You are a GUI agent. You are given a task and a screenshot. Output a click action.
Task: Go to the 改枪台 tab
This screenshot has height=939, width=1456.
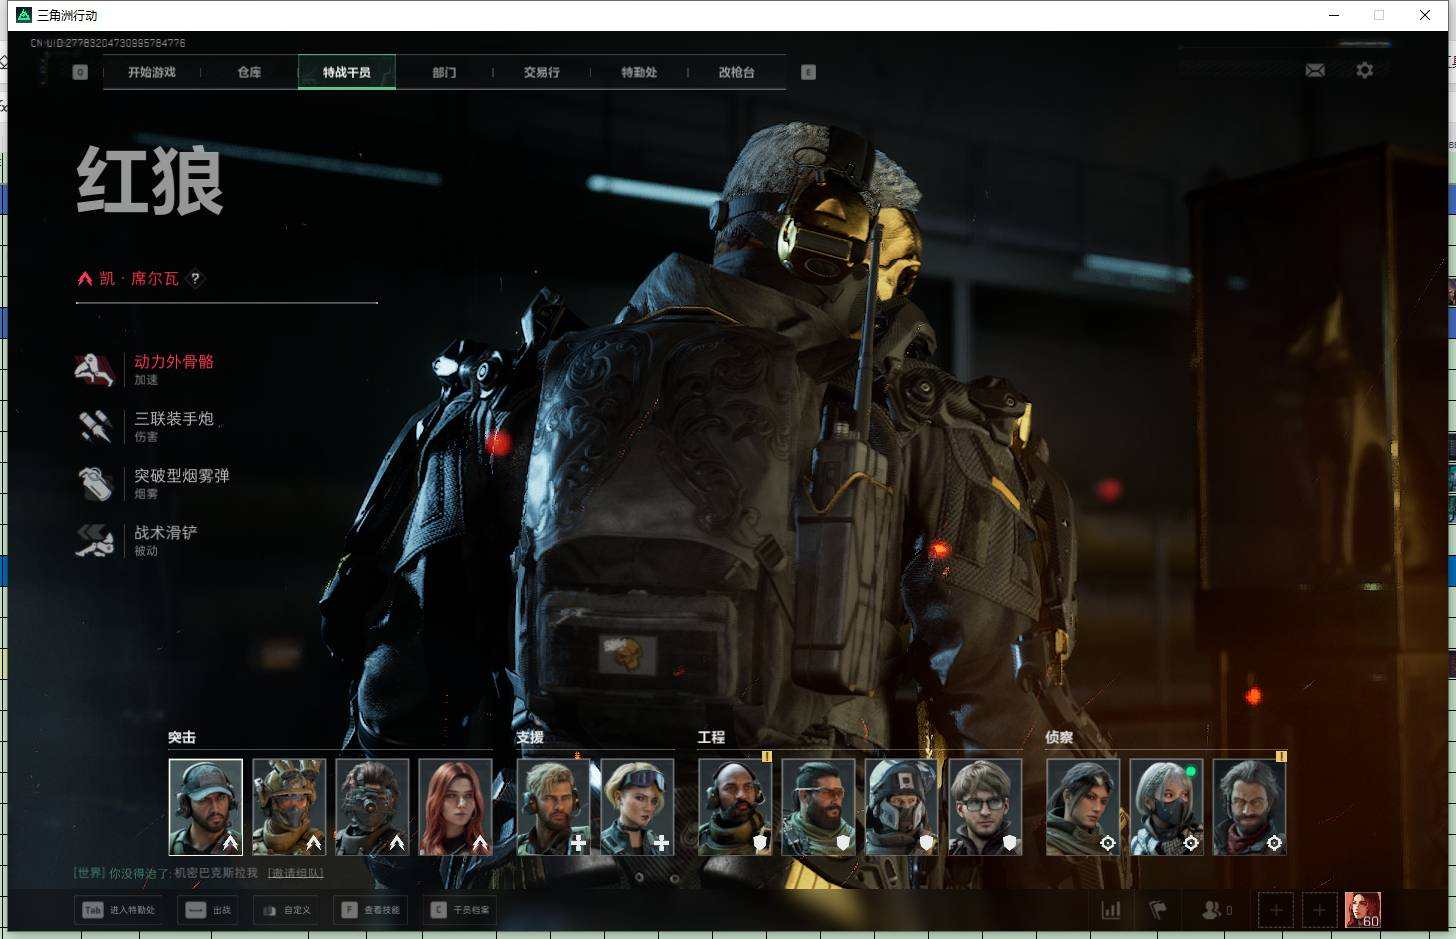[736, 72]
